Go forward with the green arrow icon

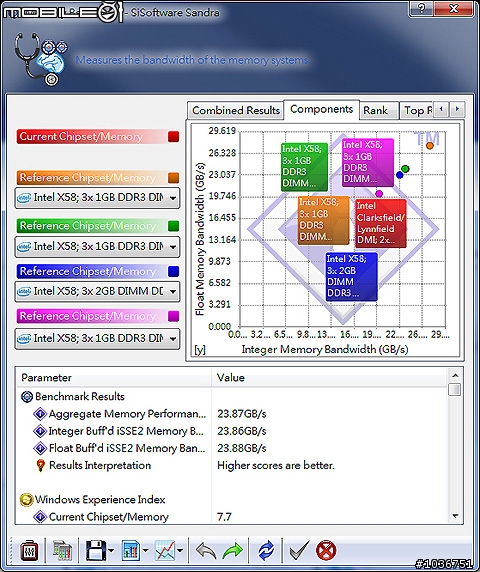(232, 551)
